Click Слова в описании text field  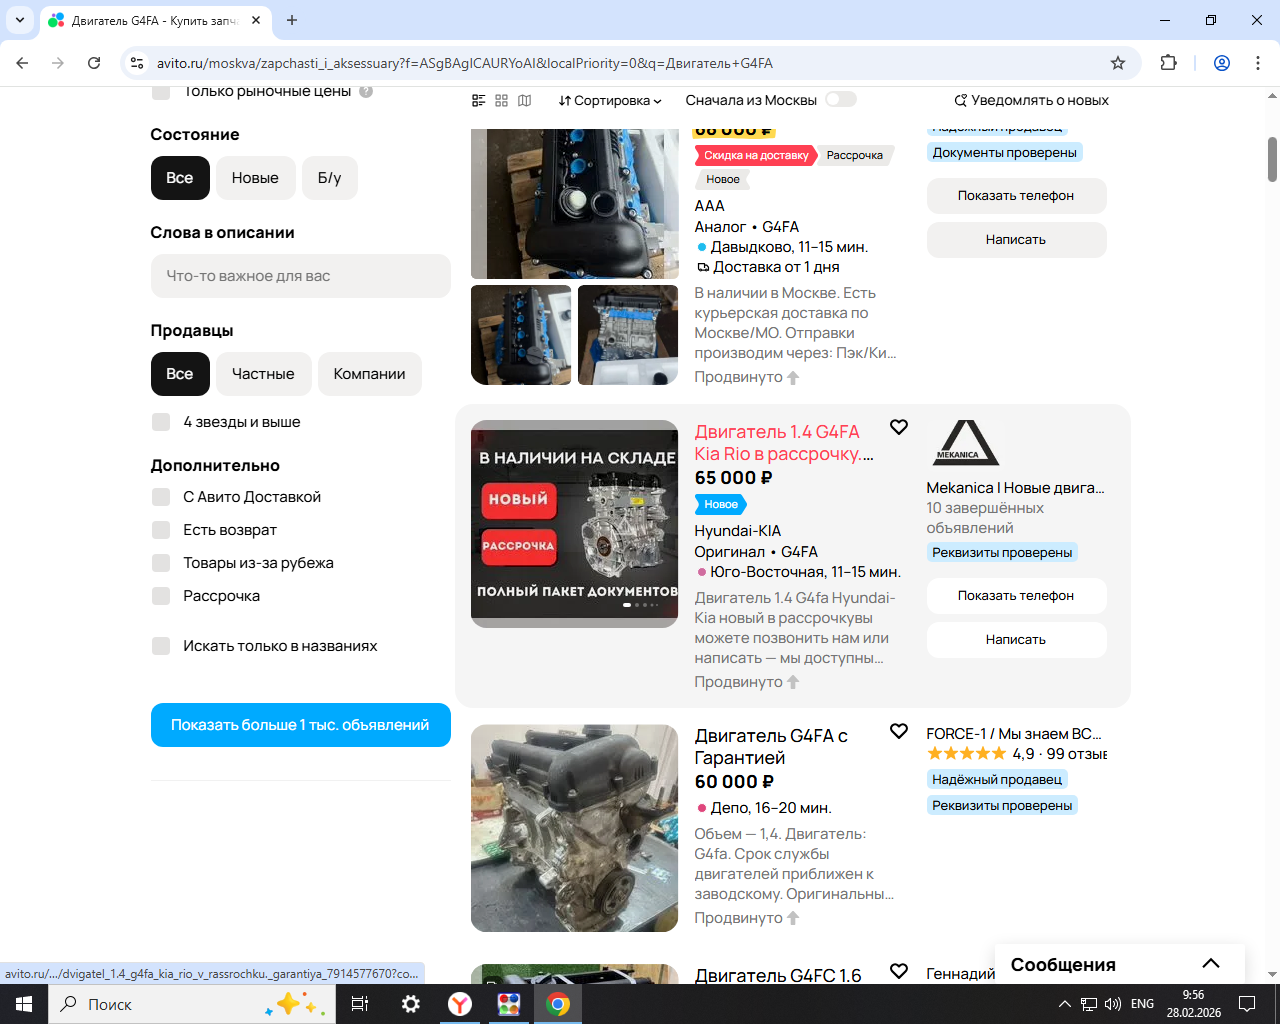point(301,276)
